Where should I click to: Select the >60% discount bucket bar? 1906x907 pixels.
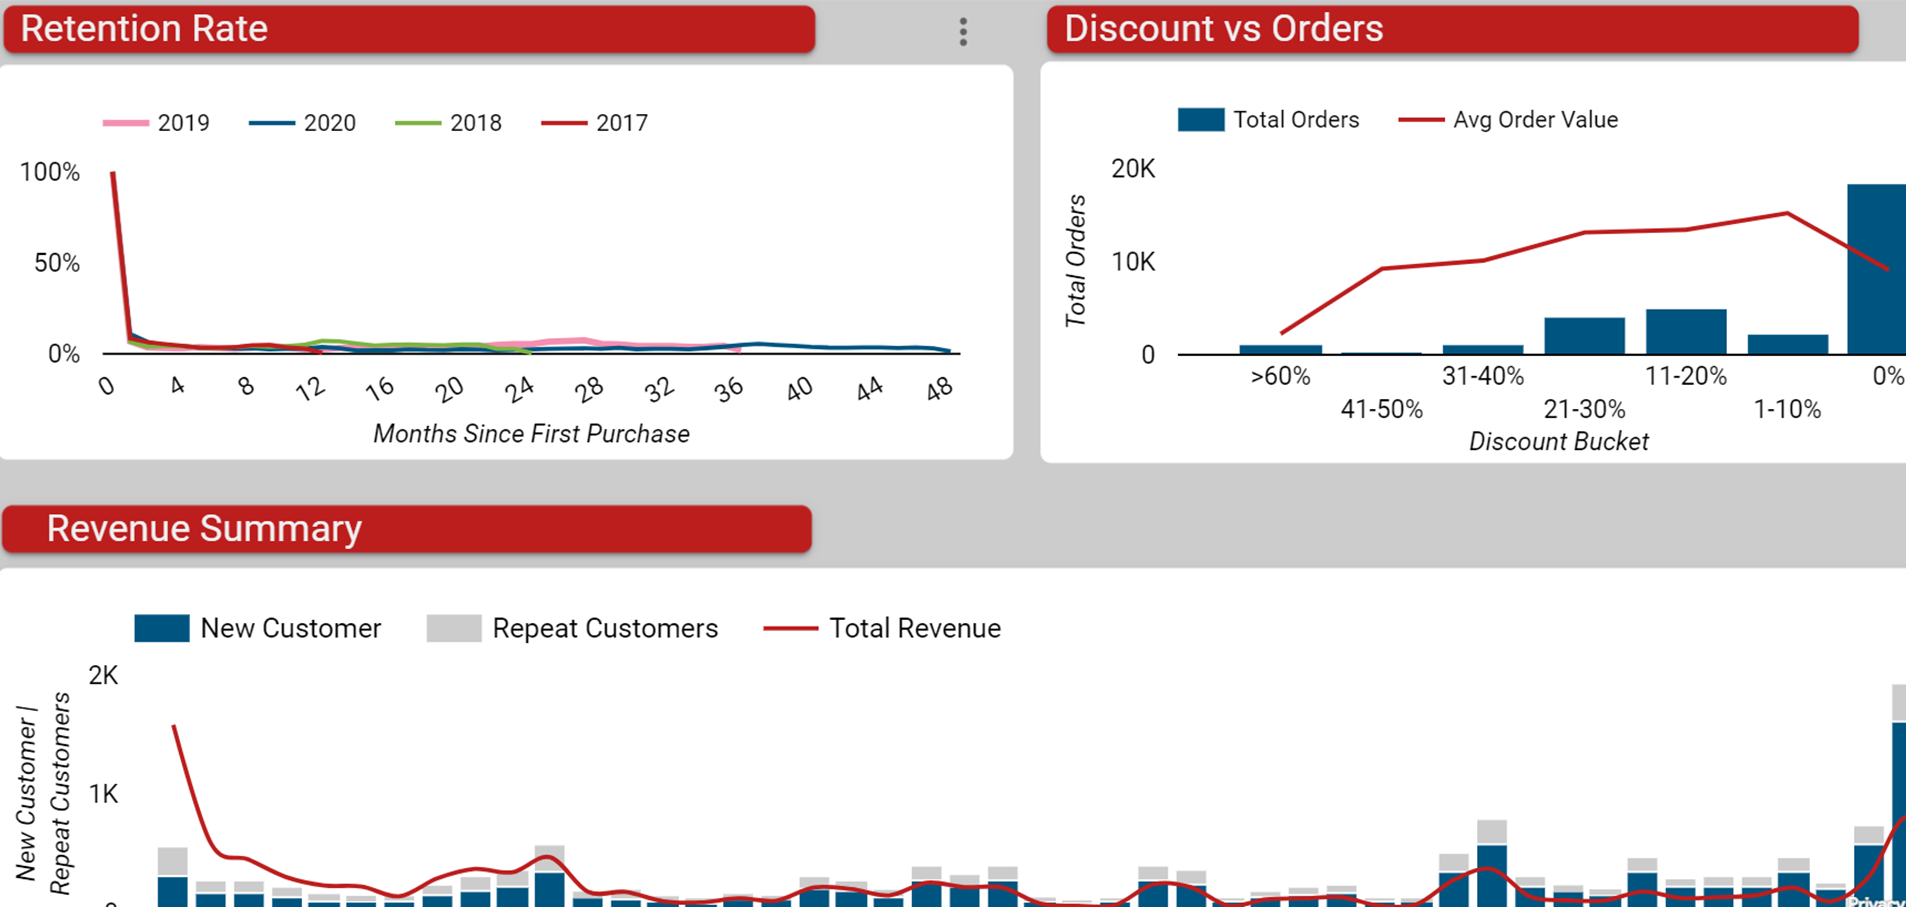click(x=1281, y=349)
